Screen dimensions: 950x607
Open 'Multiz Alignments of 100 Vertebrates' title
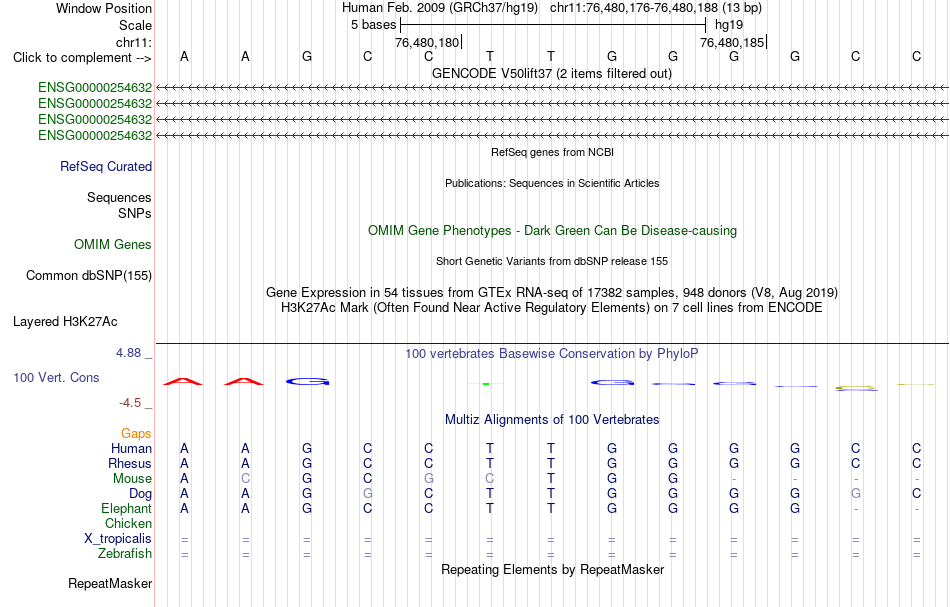tap(552, 420)
